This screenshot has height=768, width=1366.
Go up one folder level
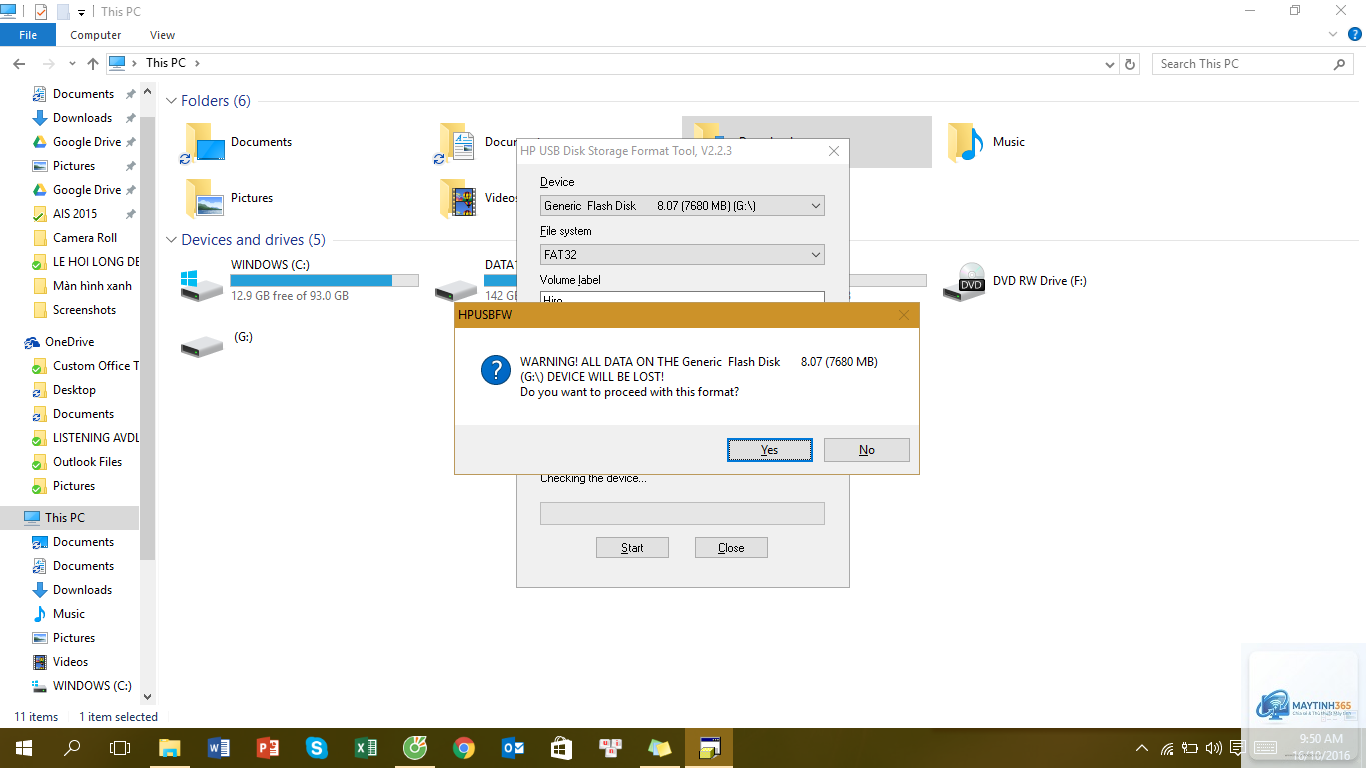(93, 64)
